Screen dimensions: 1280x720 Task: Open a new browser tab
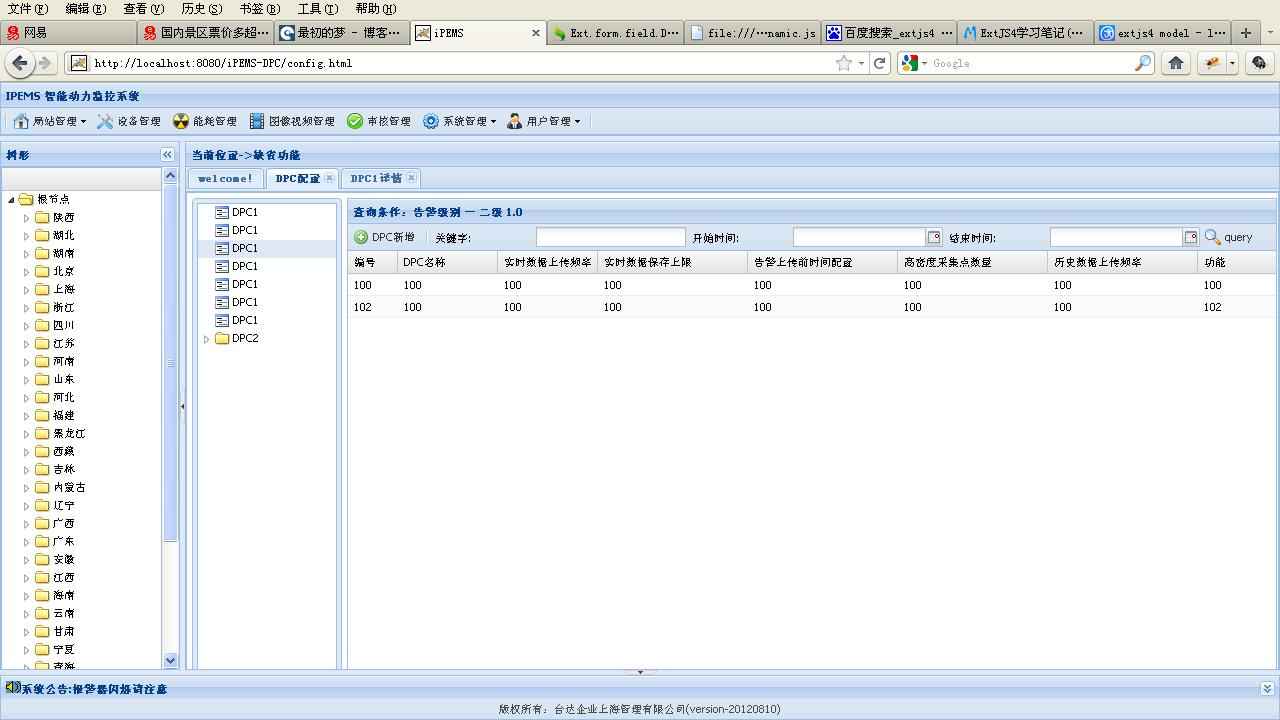[1245, 33]
